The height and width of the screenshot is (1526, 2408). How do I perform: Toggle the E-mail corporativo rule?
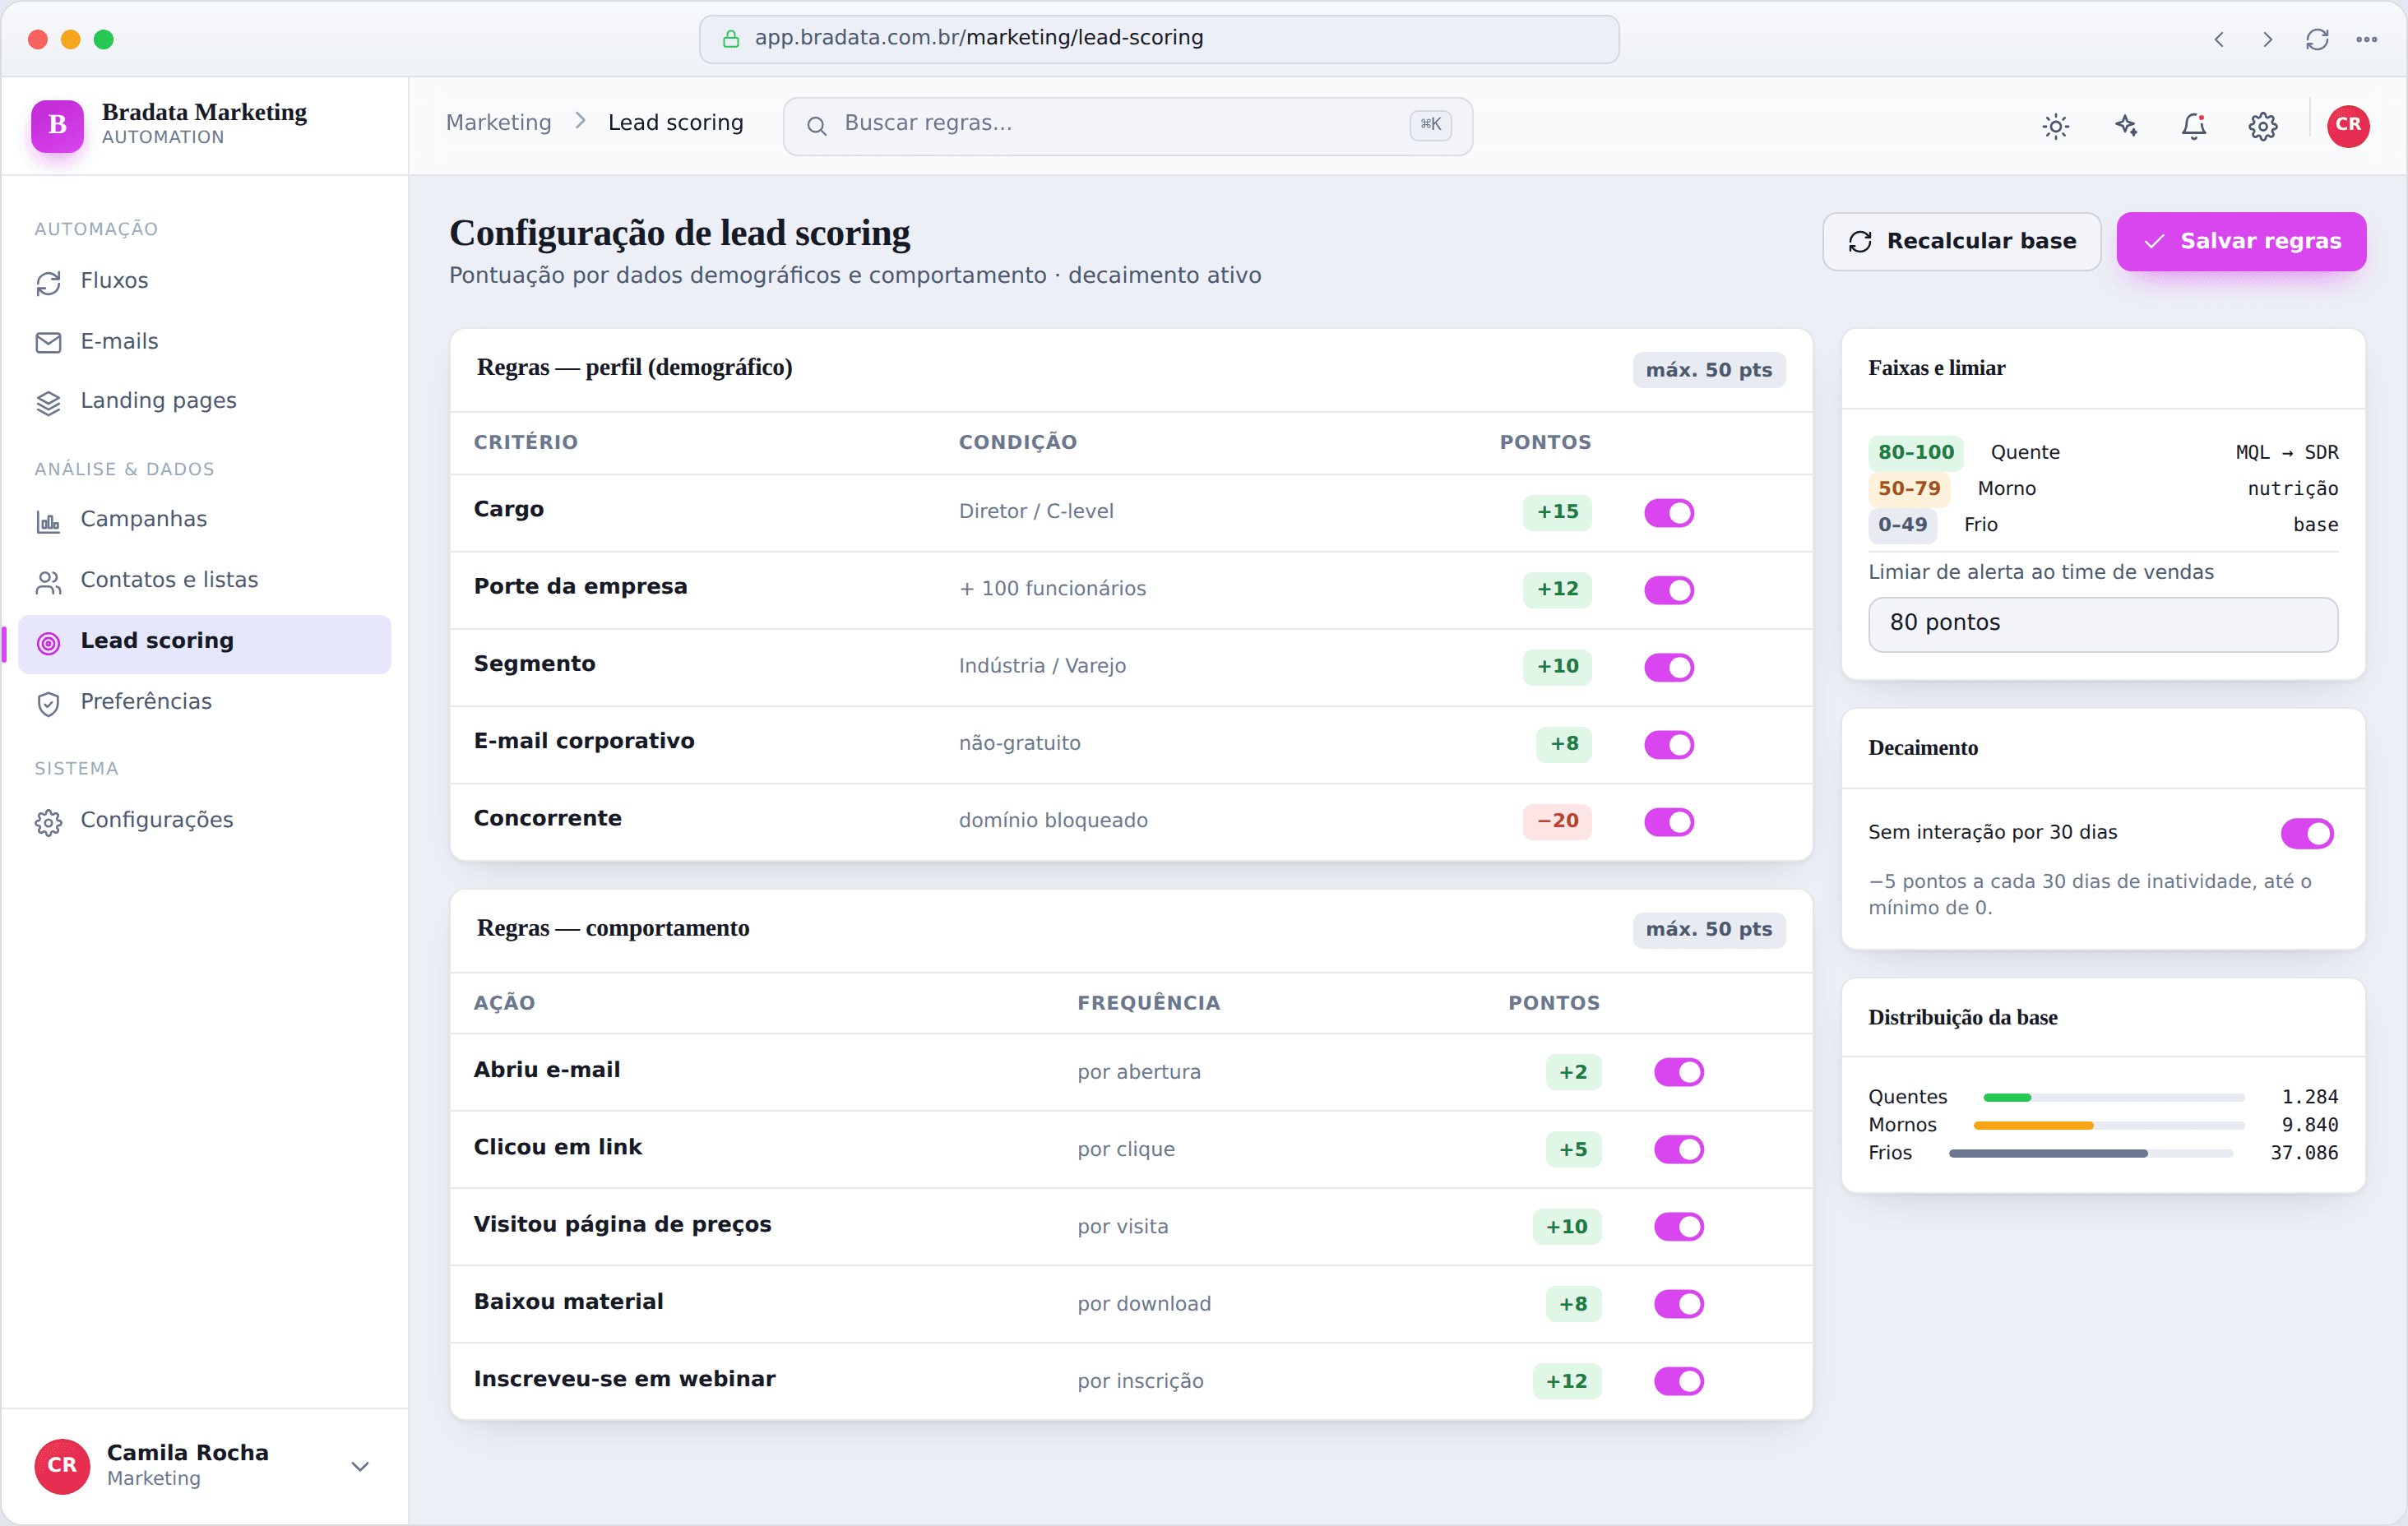[x=1669, y=745]
